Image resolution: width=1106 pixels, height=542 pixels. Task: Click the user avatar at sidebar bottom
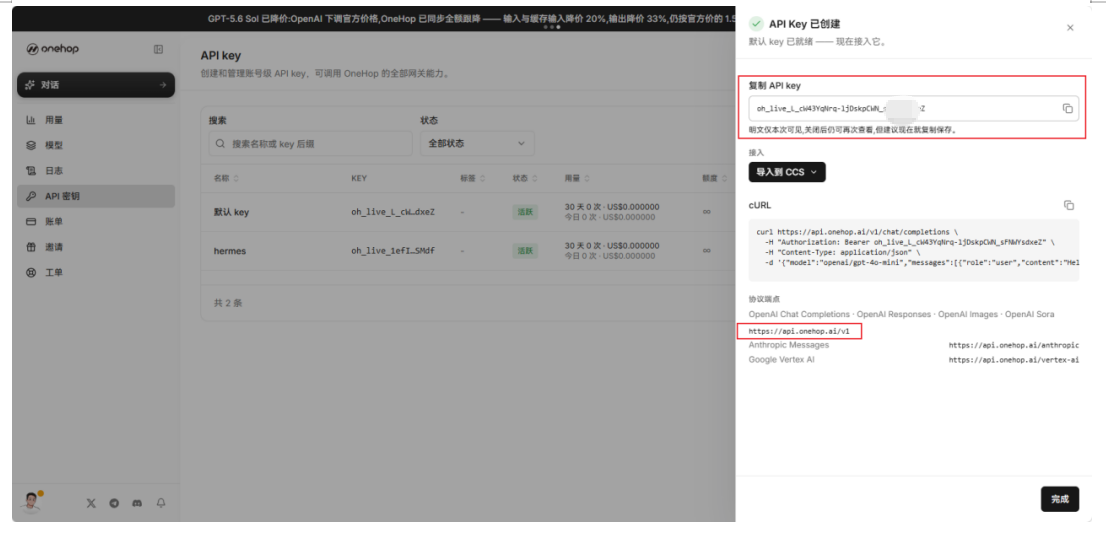(30, 503)
